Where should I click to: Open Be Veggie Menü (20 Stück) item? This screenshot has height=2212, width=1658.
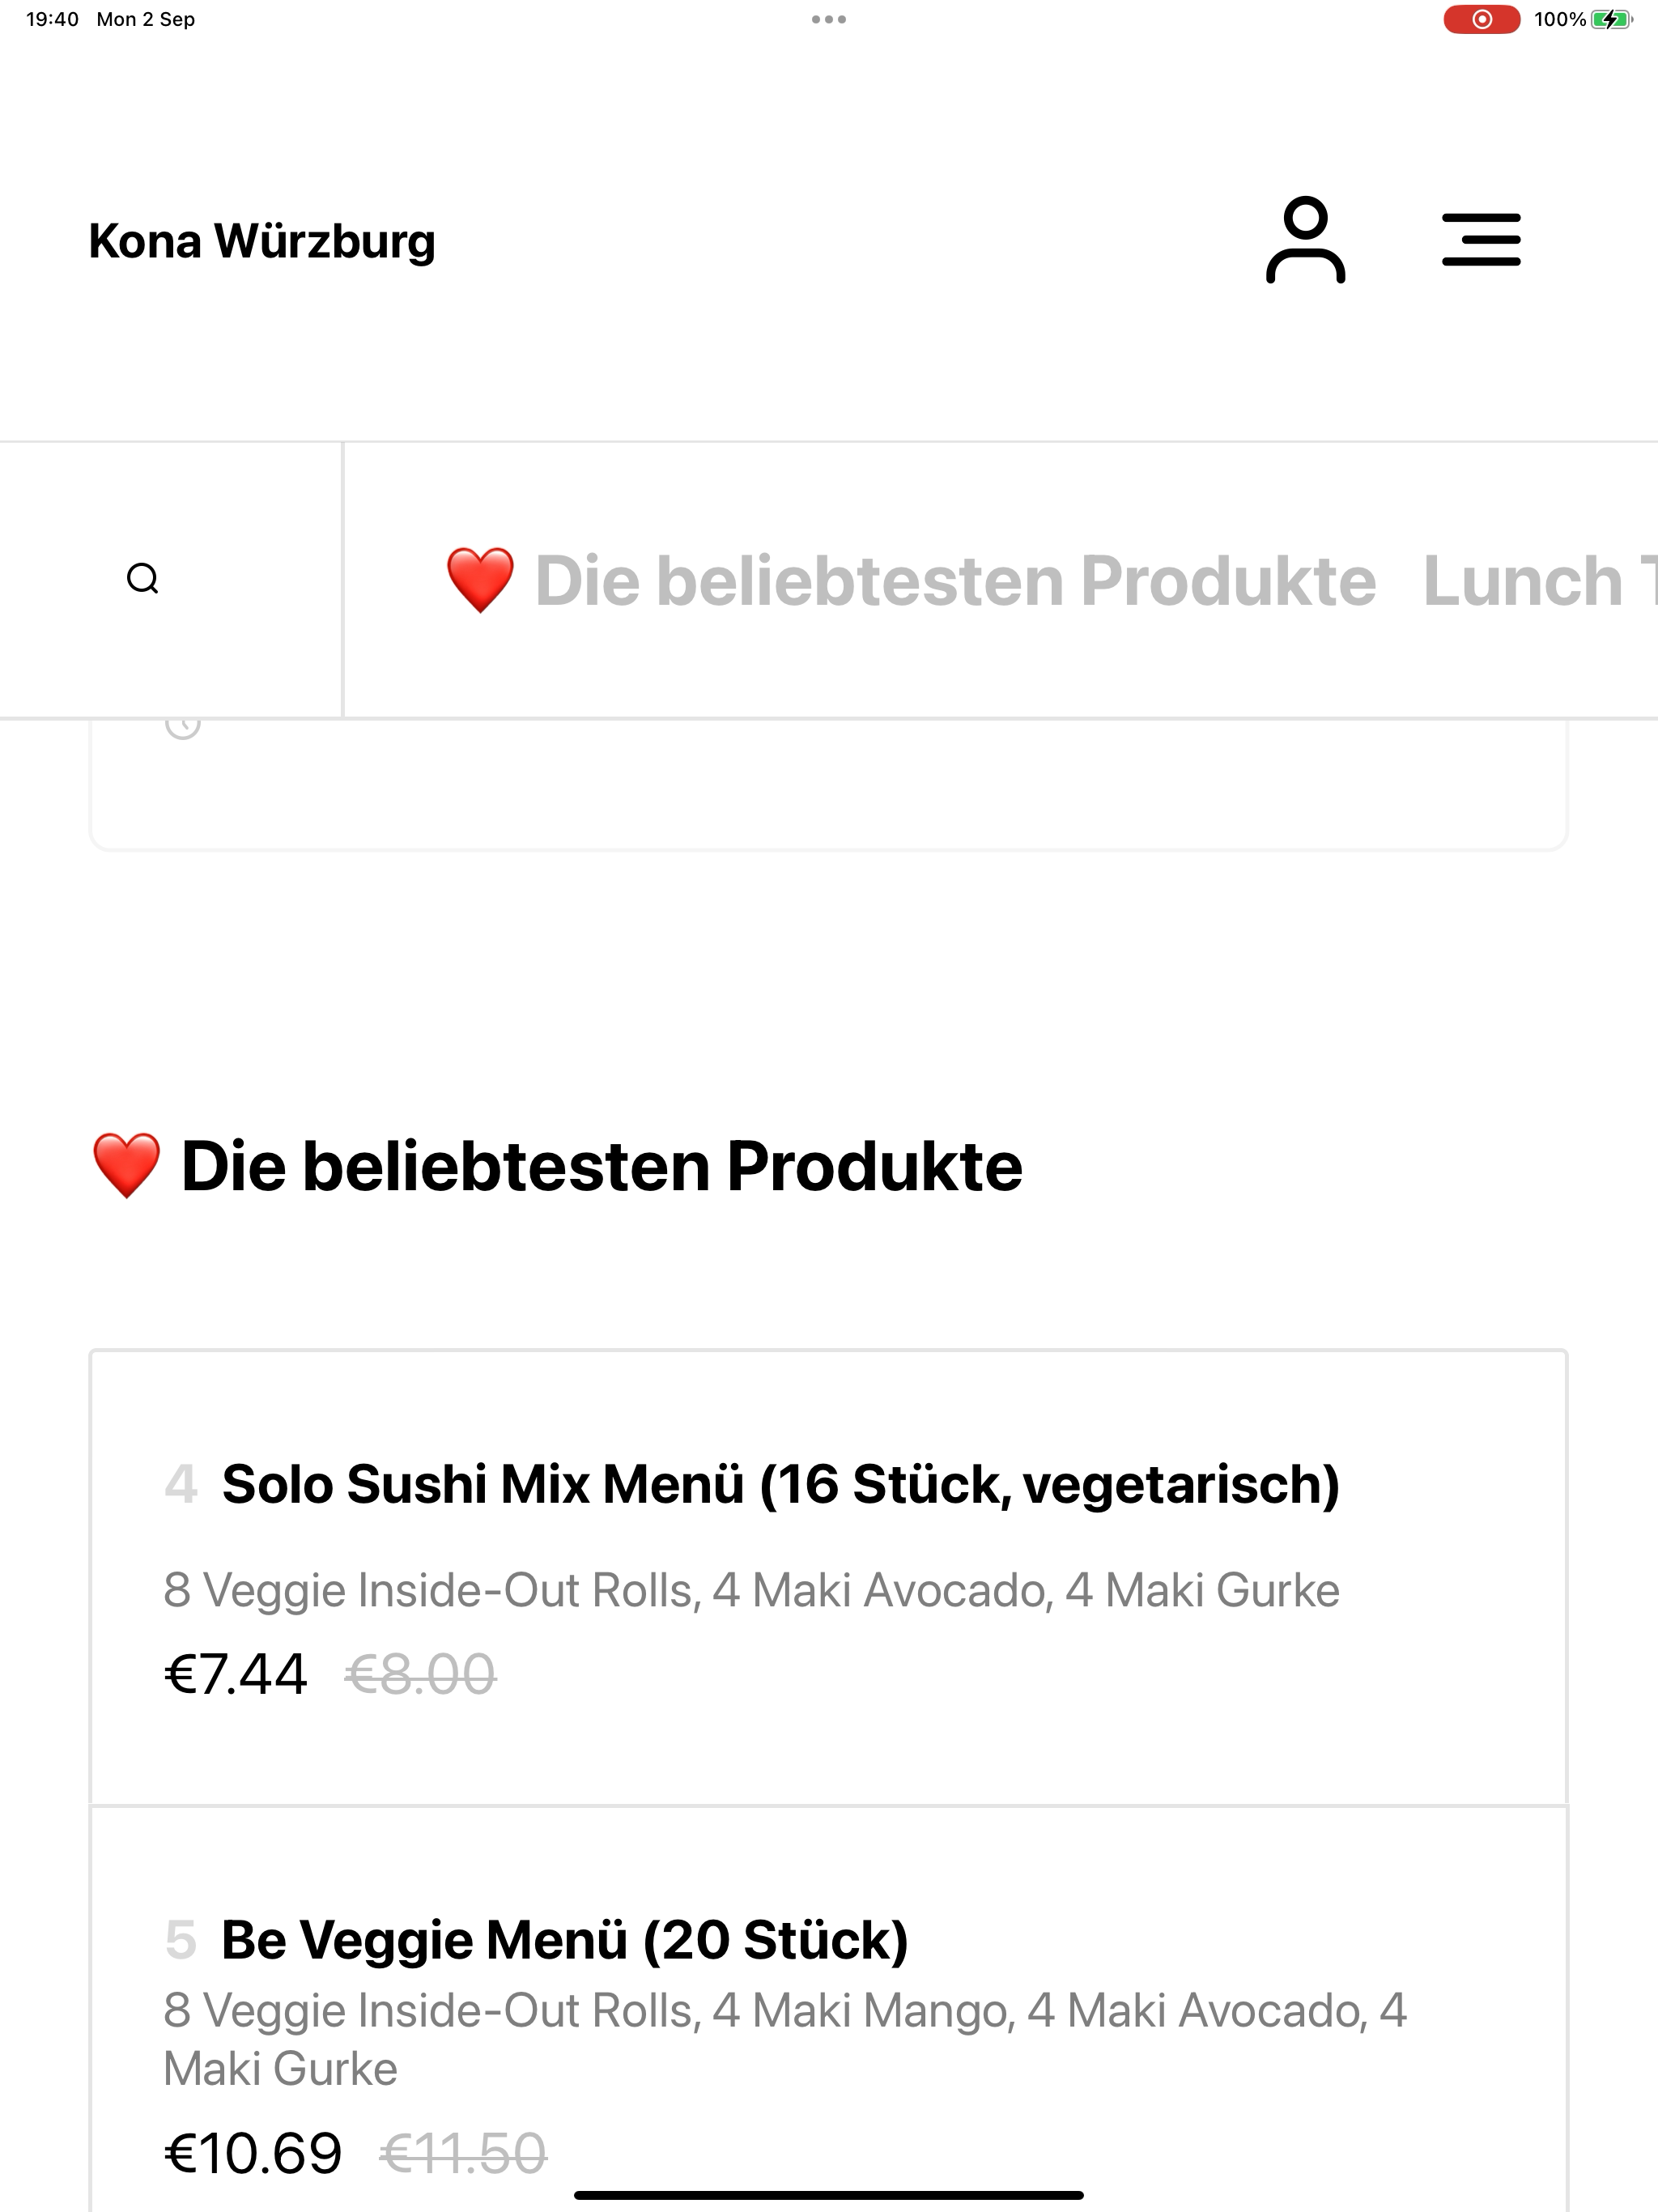(x=828, y=2009)
